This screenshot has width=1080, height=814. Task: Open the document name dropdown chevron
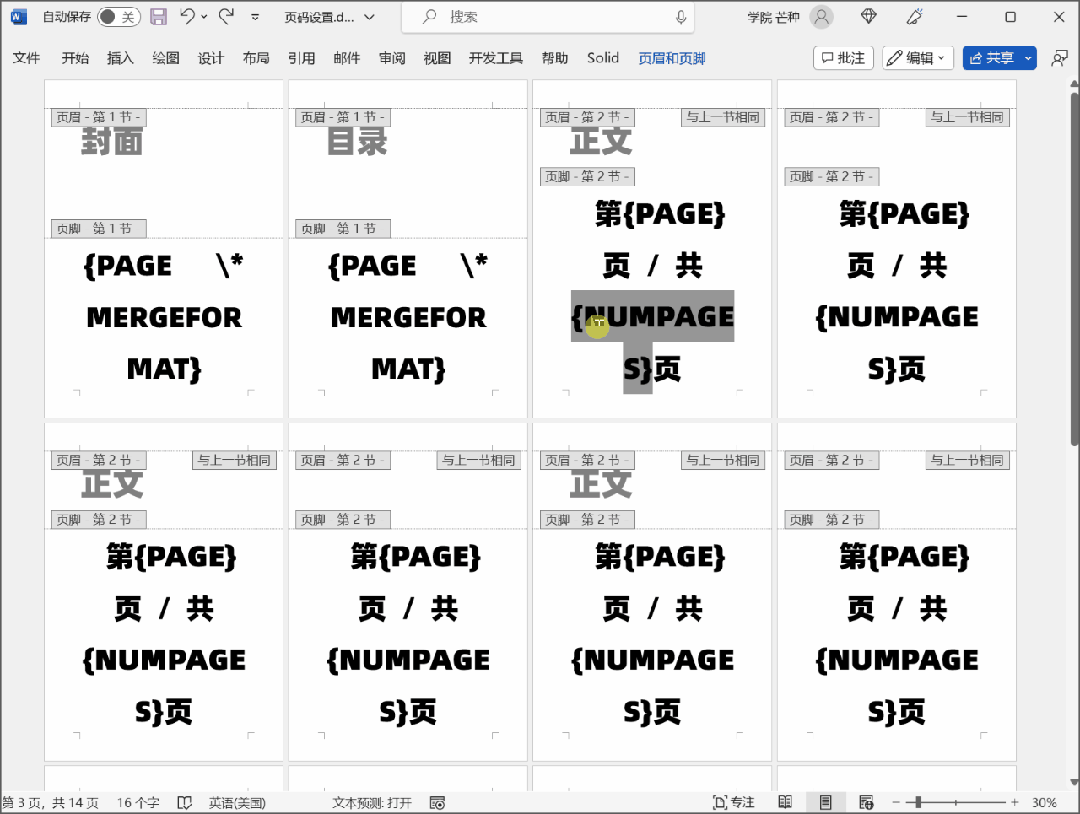coord(369,17)
